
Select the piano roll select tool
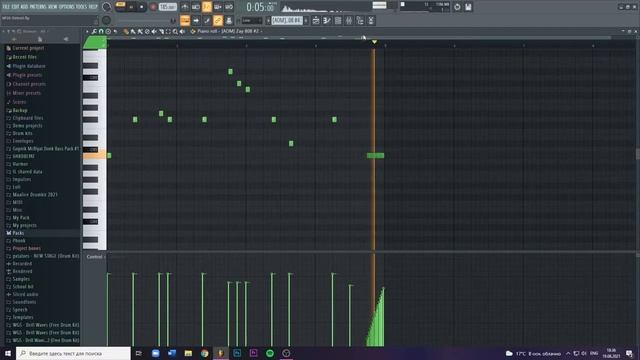click(168, 31)
